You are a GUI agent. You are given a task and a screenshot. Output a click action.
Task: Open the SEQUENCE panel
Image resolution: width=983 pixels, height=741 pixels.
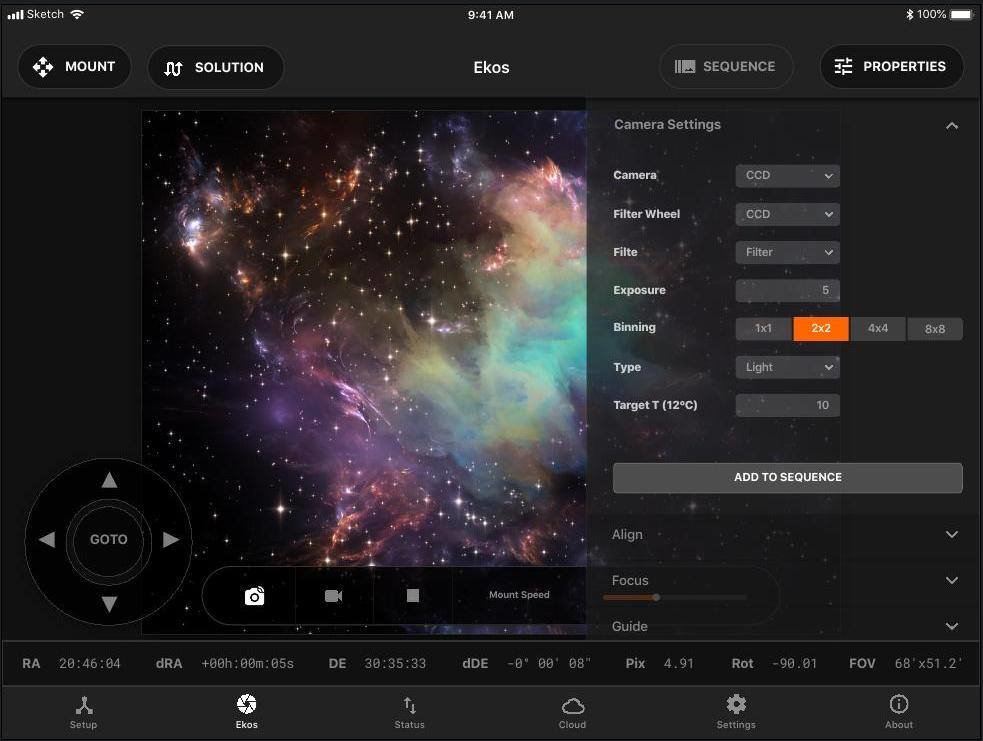pyautogui.click(x=726, y=66)
